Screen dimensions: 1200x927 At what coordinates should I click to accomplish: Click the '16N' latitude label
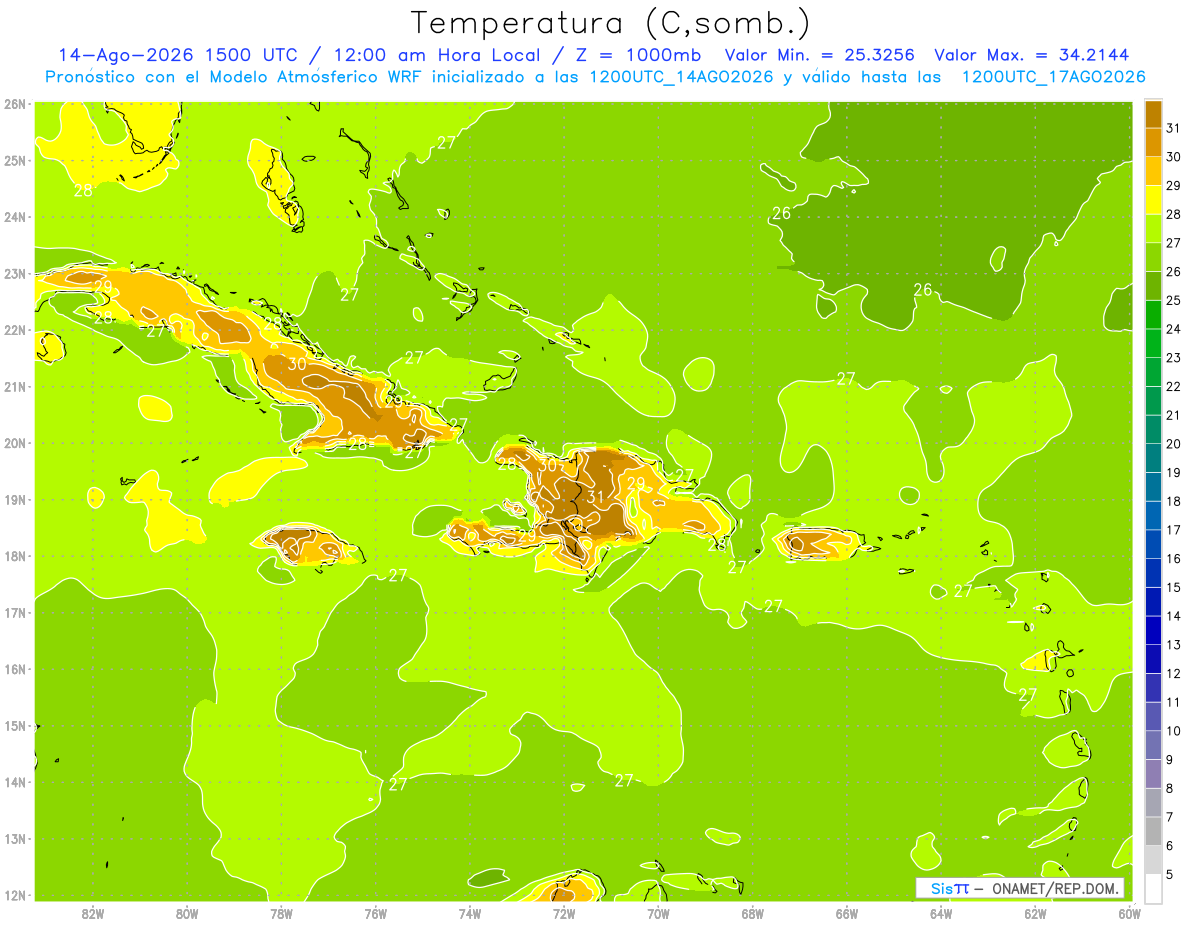[15, 669]
